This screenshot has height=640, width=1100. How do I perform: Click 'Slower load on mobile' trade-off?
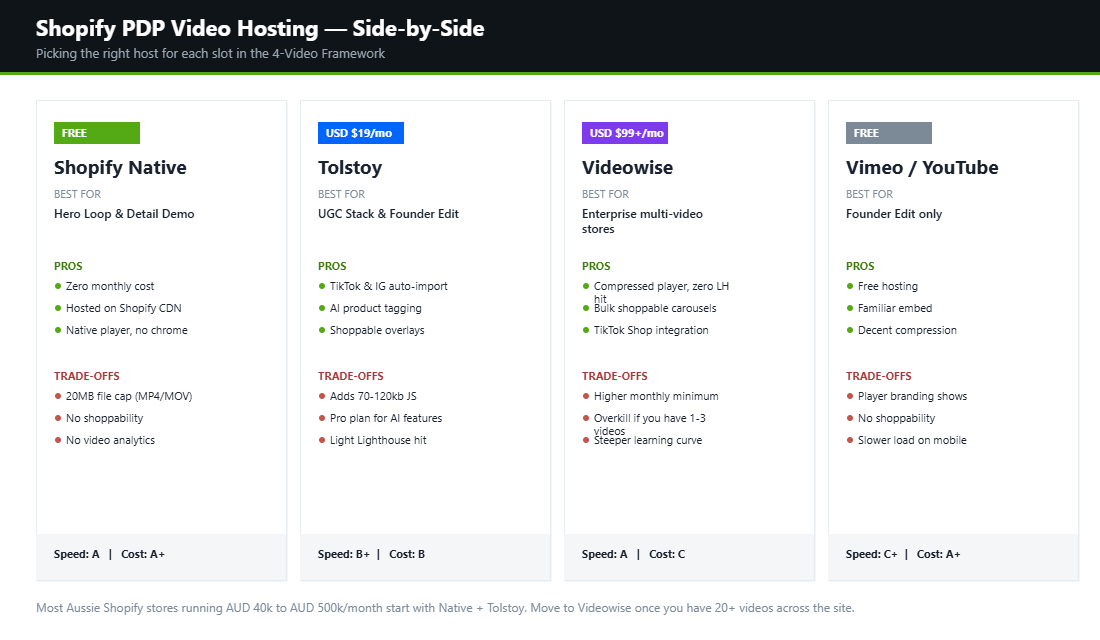911,440
